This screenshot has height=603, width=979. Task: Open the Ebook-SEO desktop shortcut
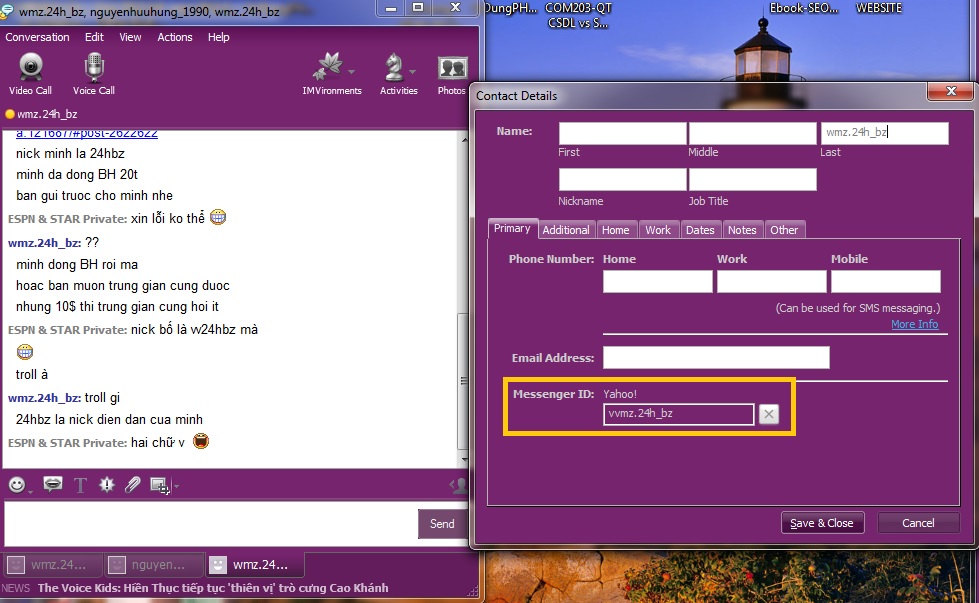tap(804, 9)
